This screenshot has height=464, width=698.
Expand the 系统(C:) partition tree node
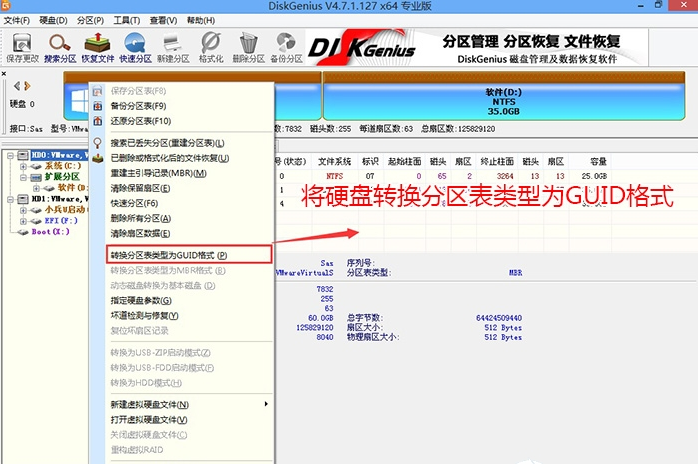point(24,167)
